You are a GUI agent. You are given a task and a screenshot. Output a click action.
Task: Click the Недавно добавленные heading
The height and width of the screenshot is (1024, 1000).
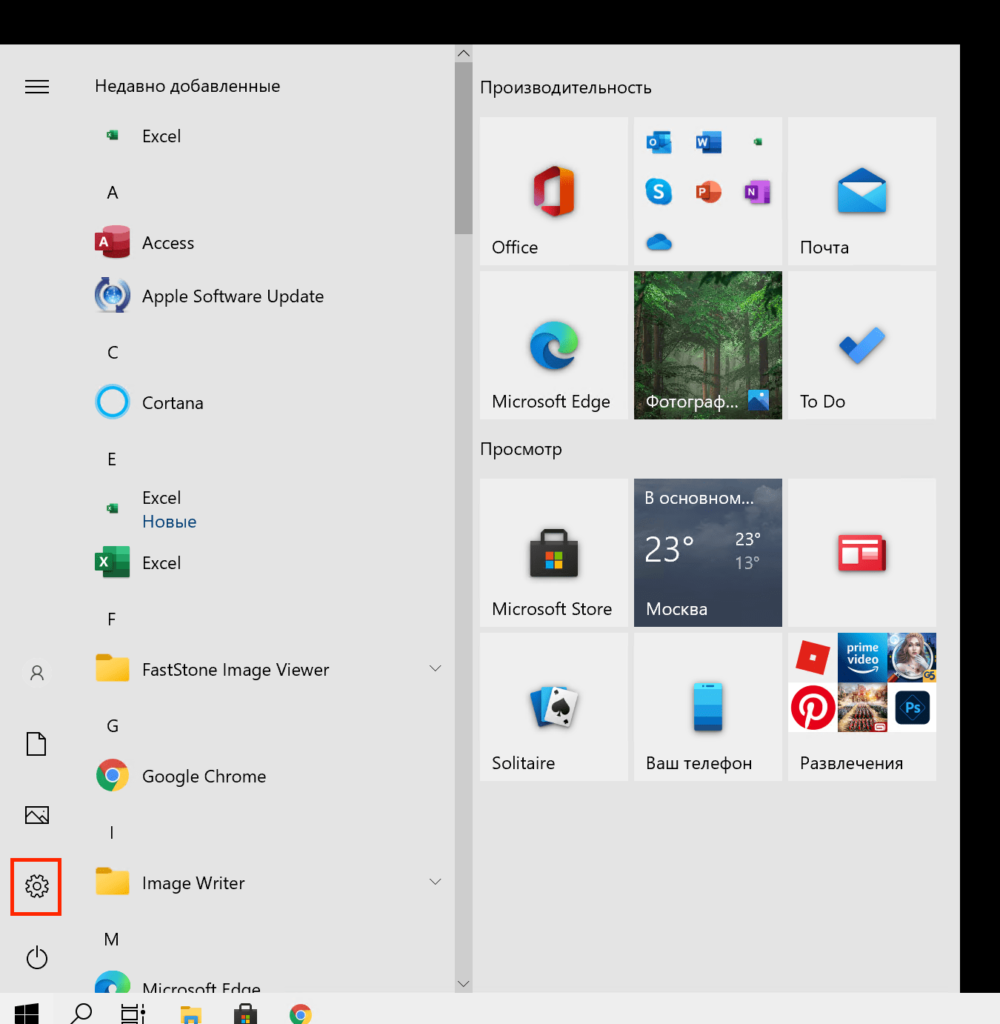tap(187, 86)
